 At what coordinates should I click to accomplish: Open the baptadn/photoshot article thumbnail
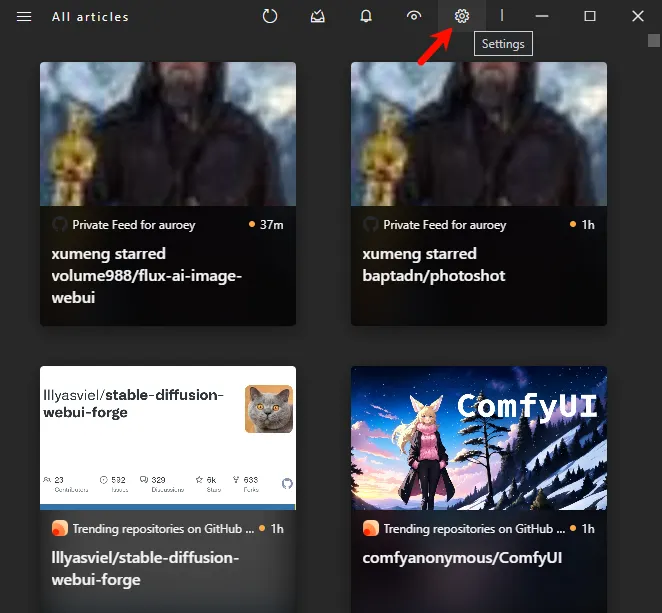tap(479, 134)
